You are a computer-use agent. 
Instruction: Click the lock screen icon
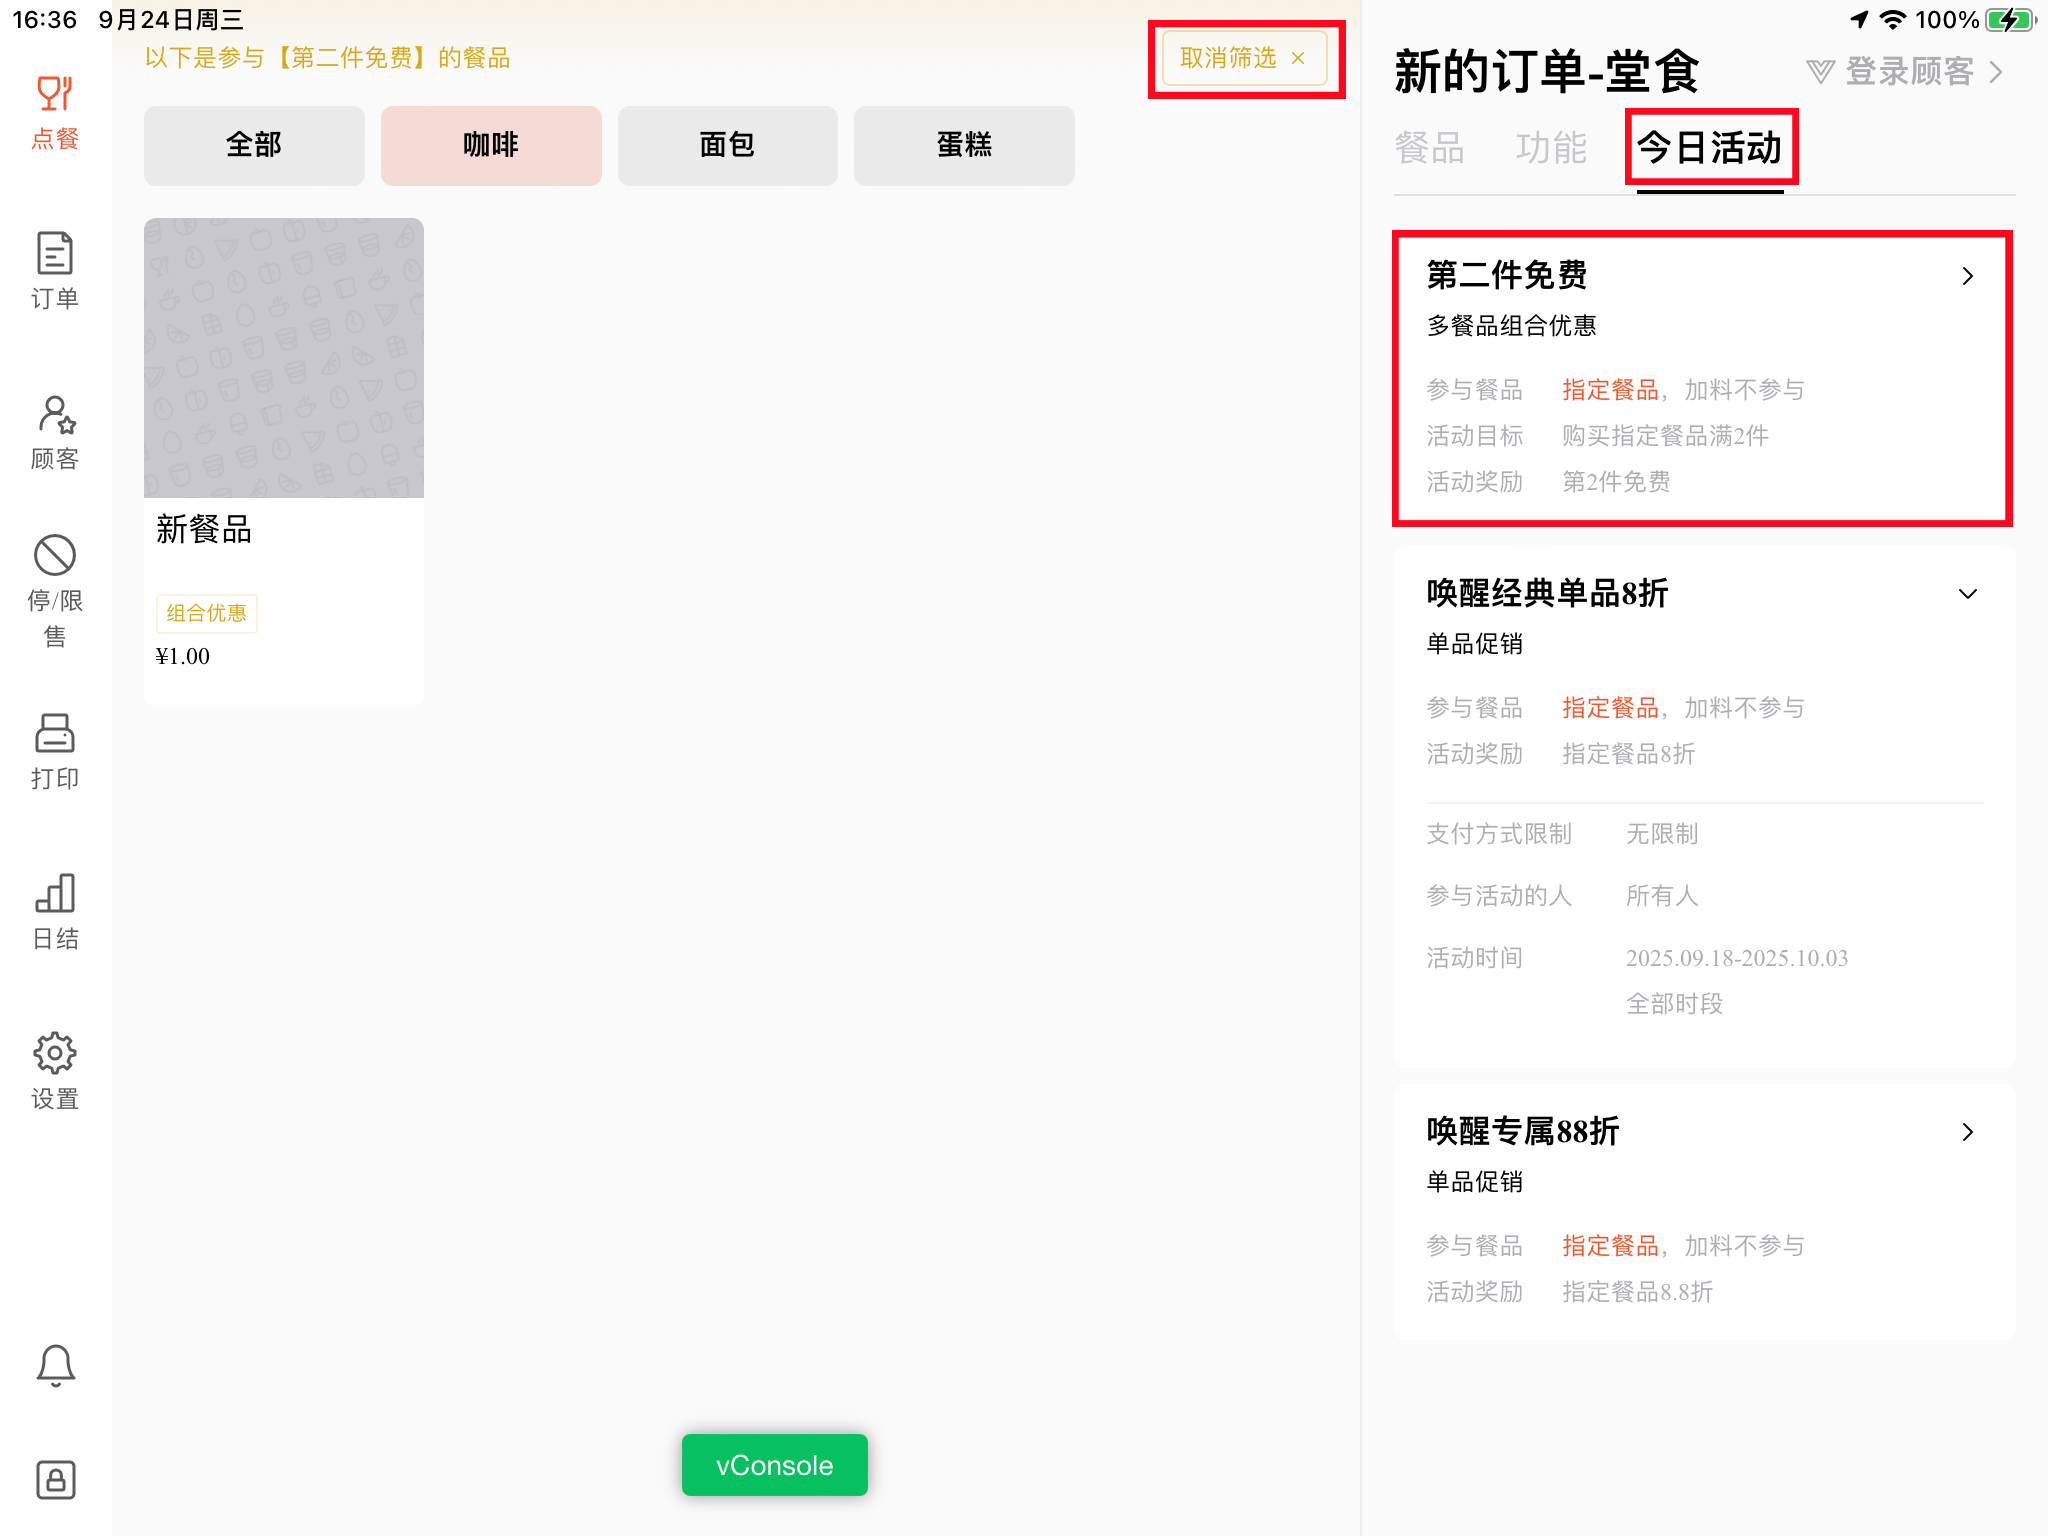coord(55,1479)
